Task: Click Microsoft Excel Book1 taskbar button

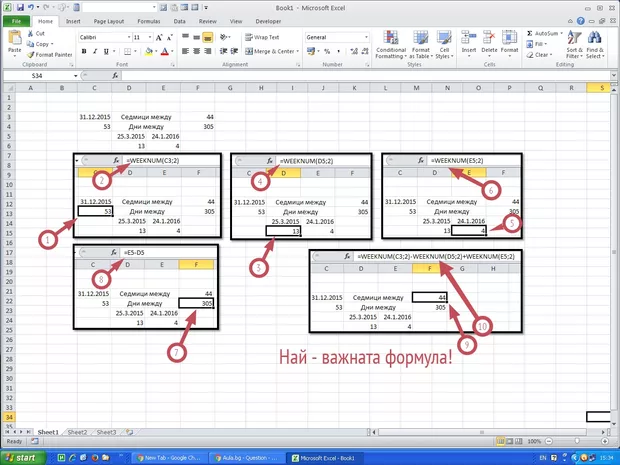Action: point(324,458)
